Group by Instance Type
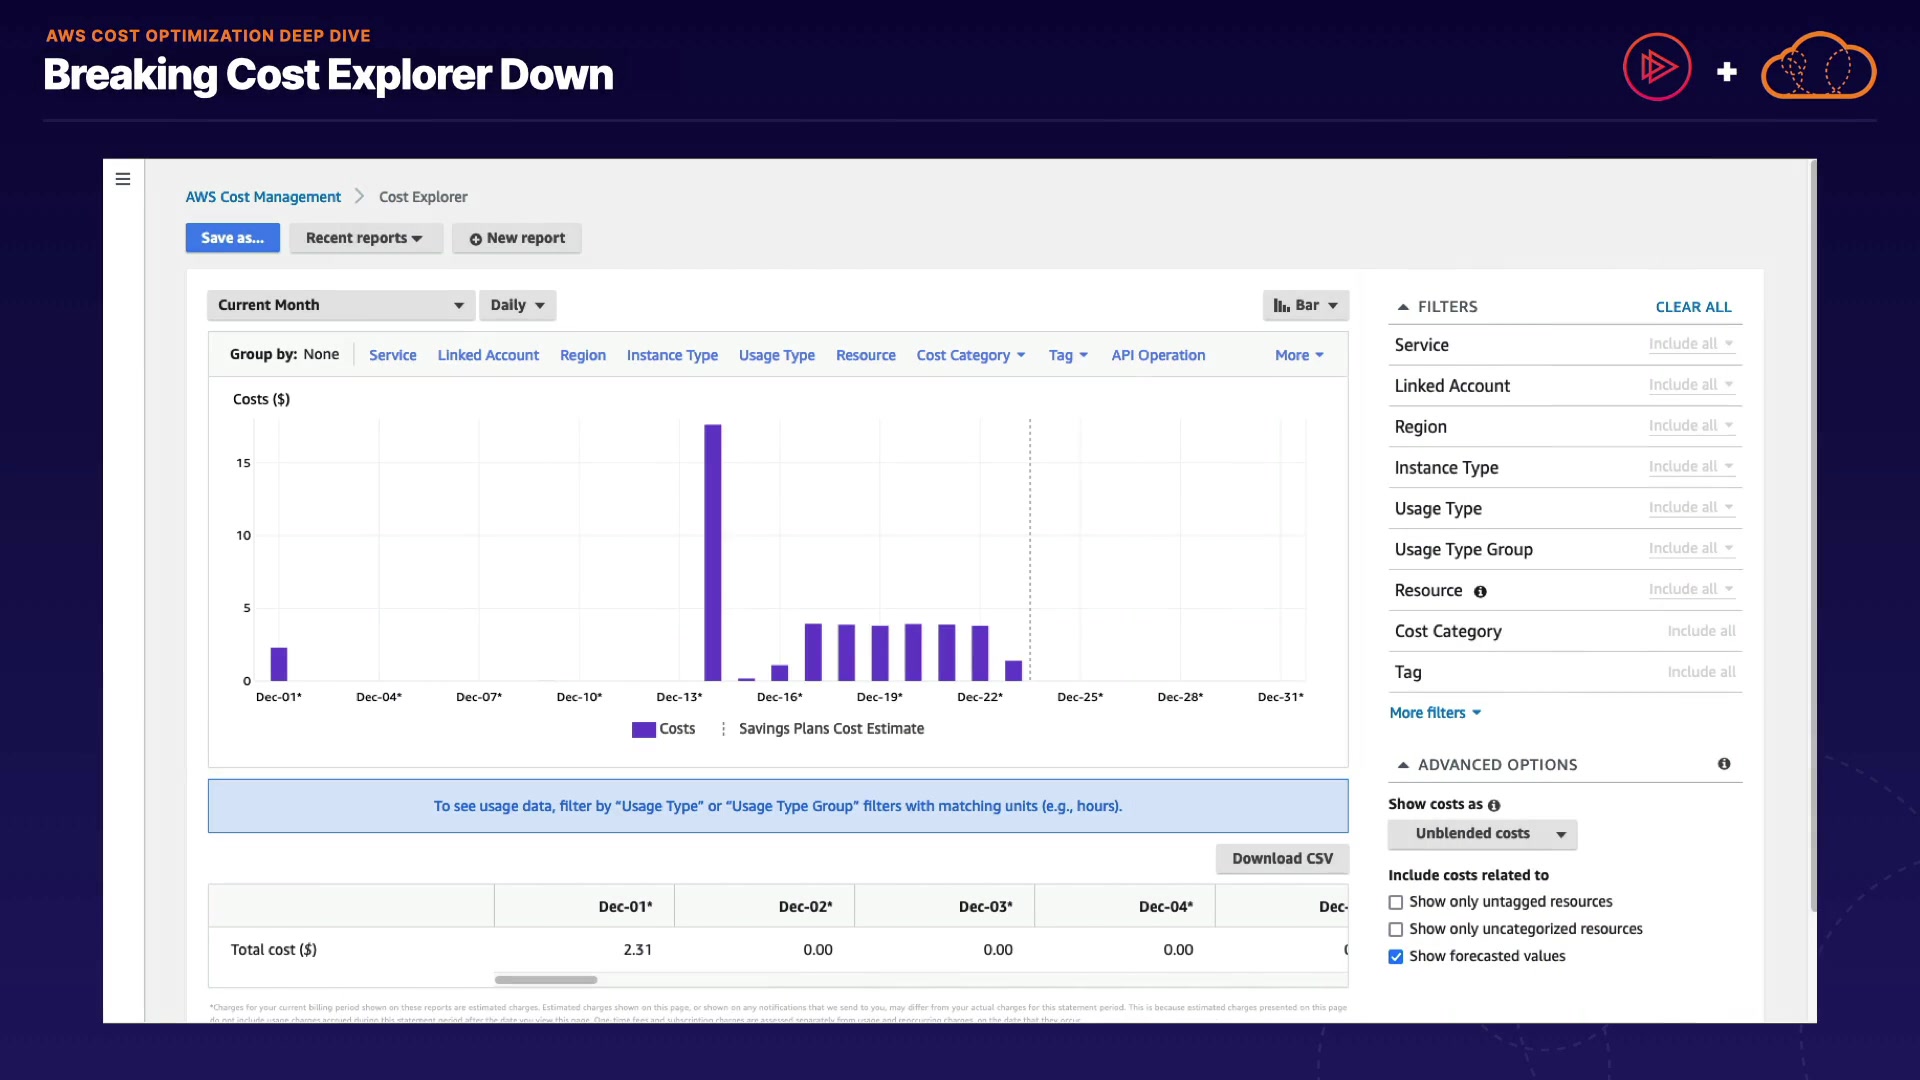The image size is (1920, 1080). click(672, 355)
